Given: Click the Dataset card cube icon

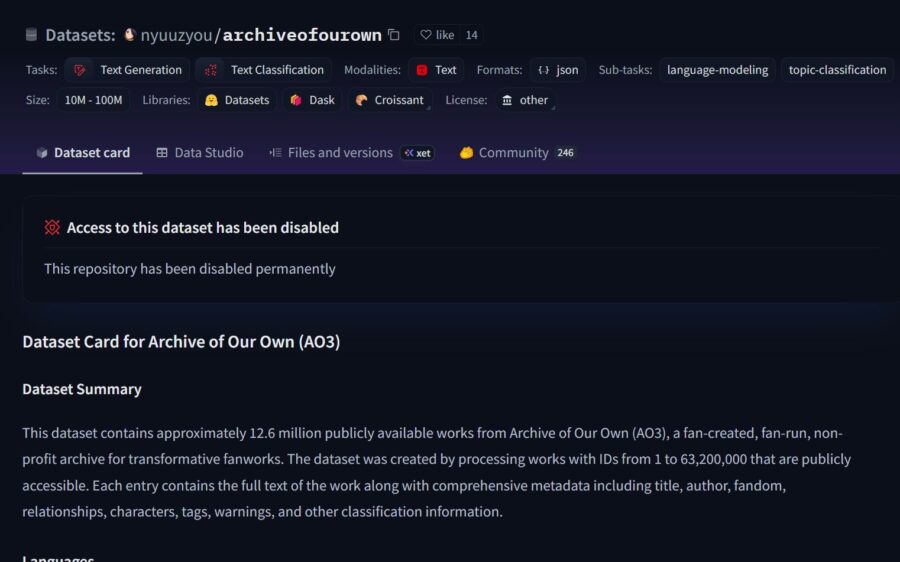Looking at the screenshot, I should (42, 153).
